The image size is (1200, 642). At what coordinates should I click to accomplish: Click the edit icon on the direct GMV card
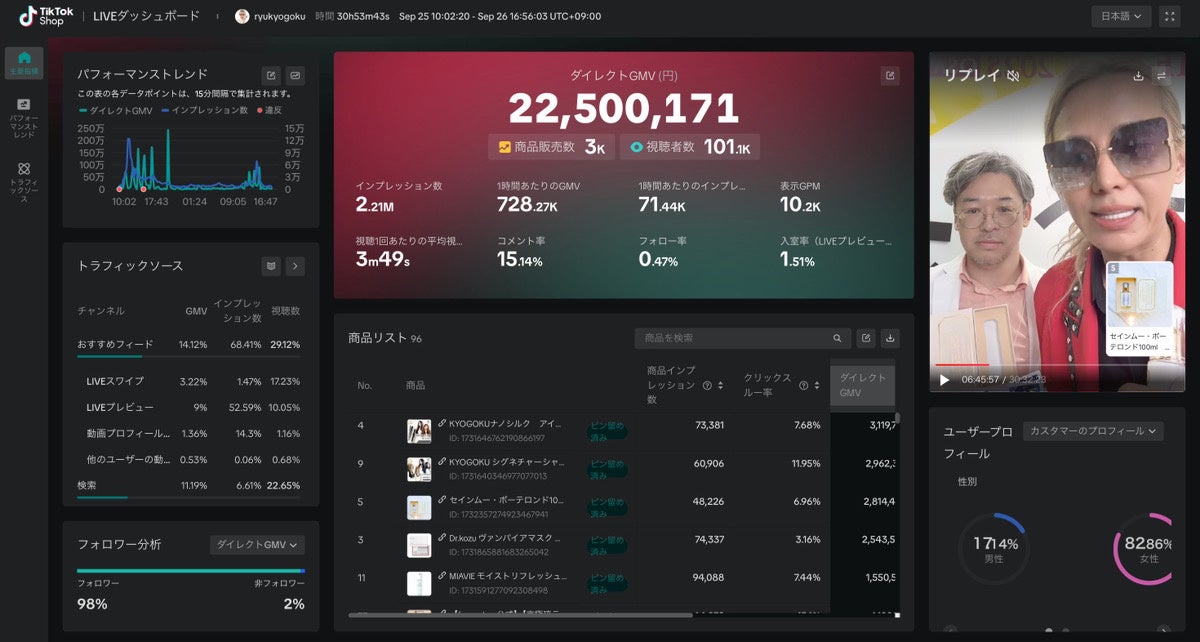pos(890,76)
